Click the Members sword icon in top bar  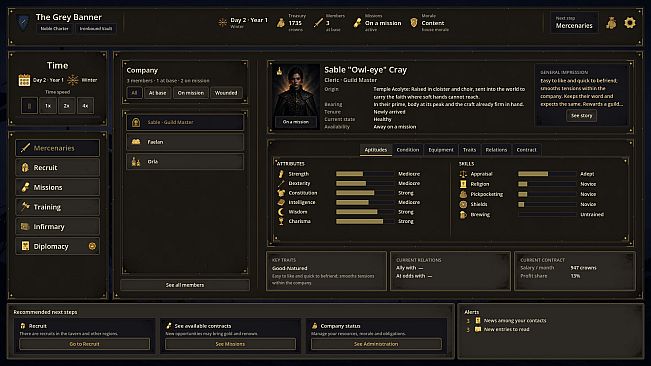[318, 23]
